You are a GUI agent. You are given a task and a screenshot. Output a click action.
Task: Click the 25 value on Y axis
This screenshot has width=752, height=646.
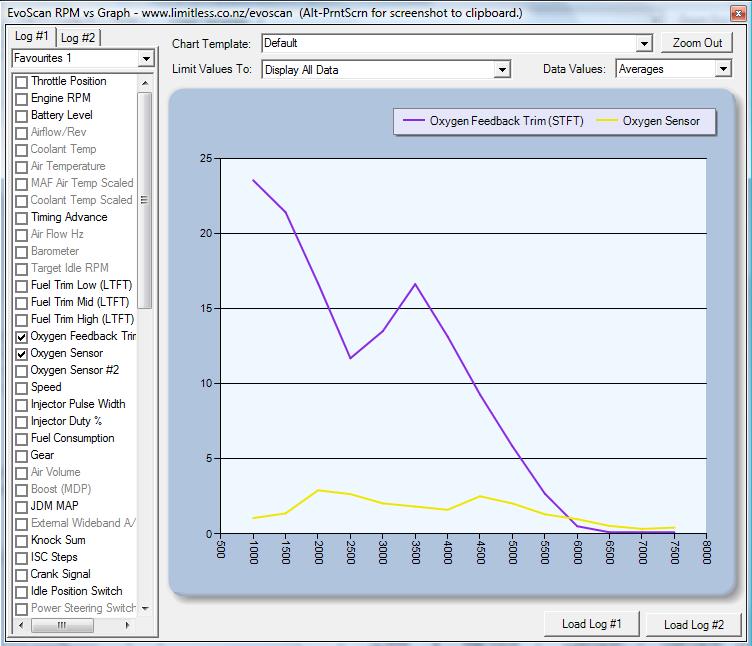[x=206, y=158]
